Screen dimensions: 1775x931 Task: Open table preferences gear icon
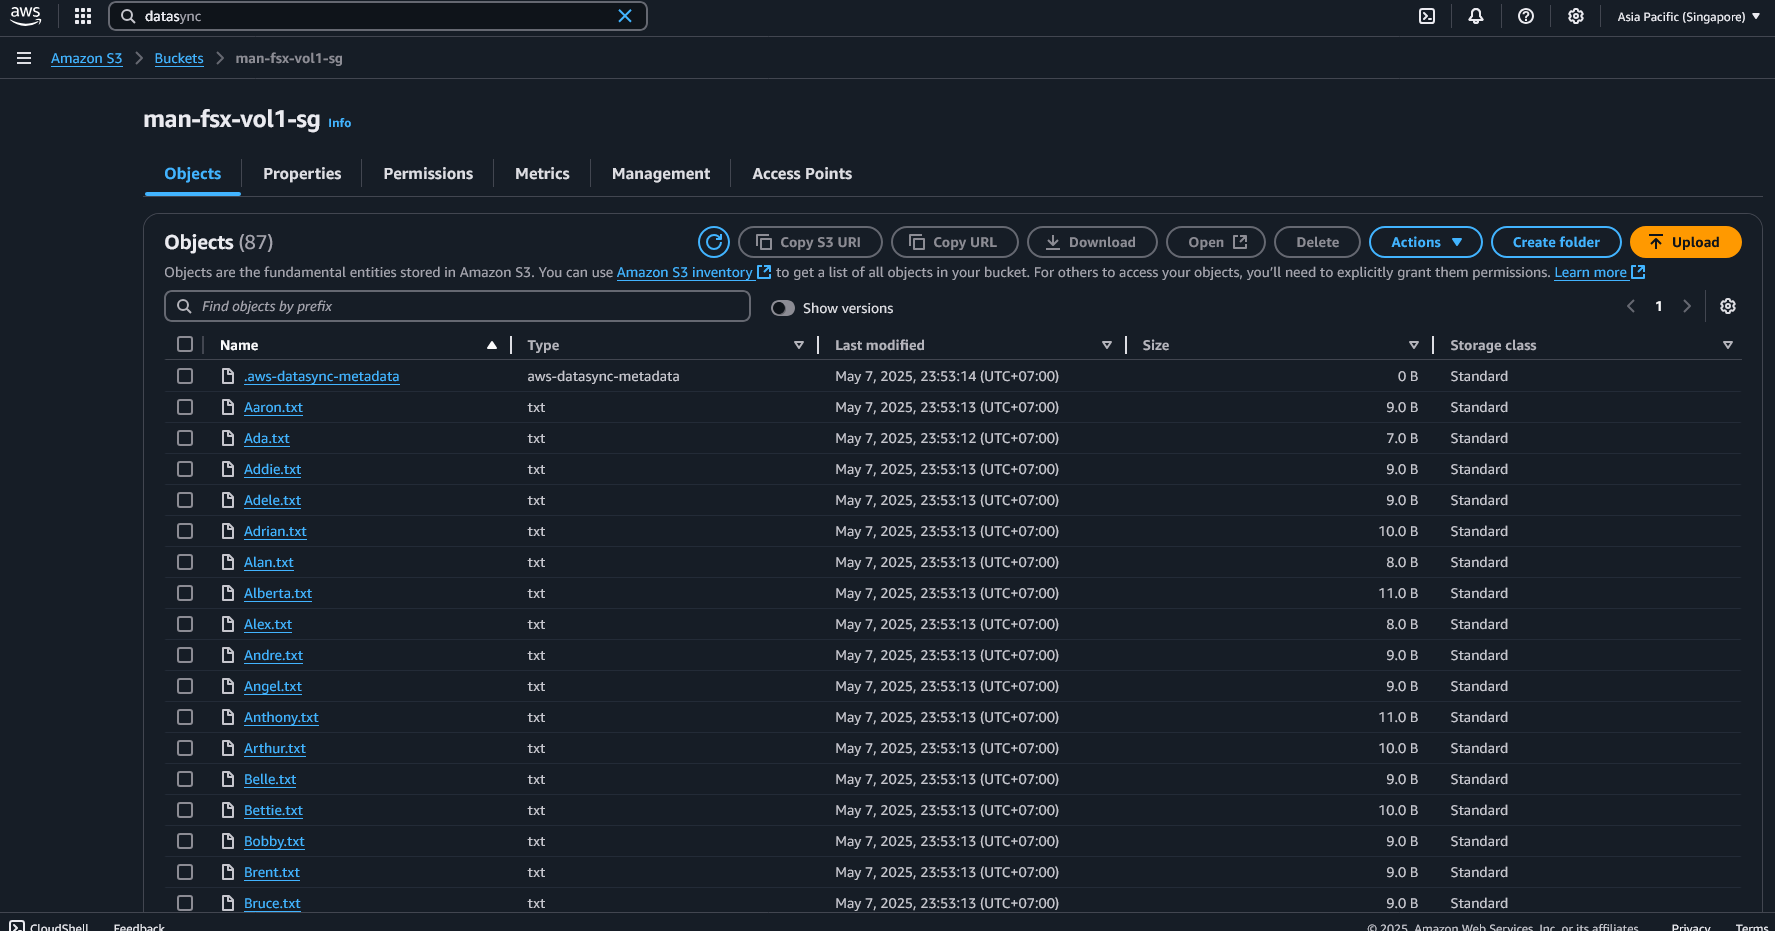pyautogui.click(x=1728, y=306)
